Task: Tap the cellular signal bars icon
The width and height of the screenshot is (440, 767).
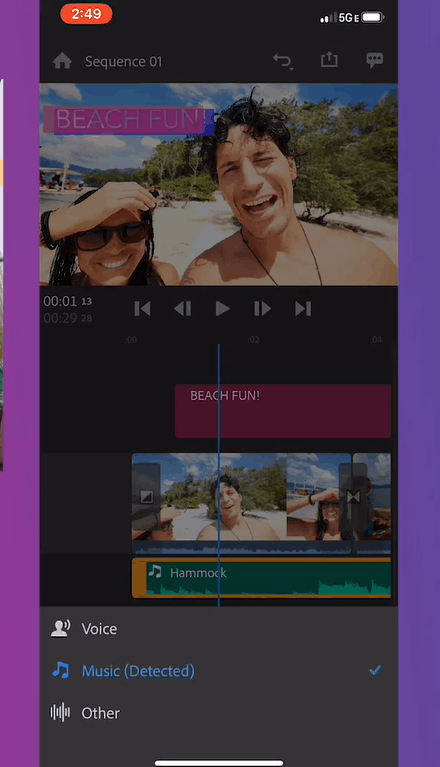Action: [328, 19]
